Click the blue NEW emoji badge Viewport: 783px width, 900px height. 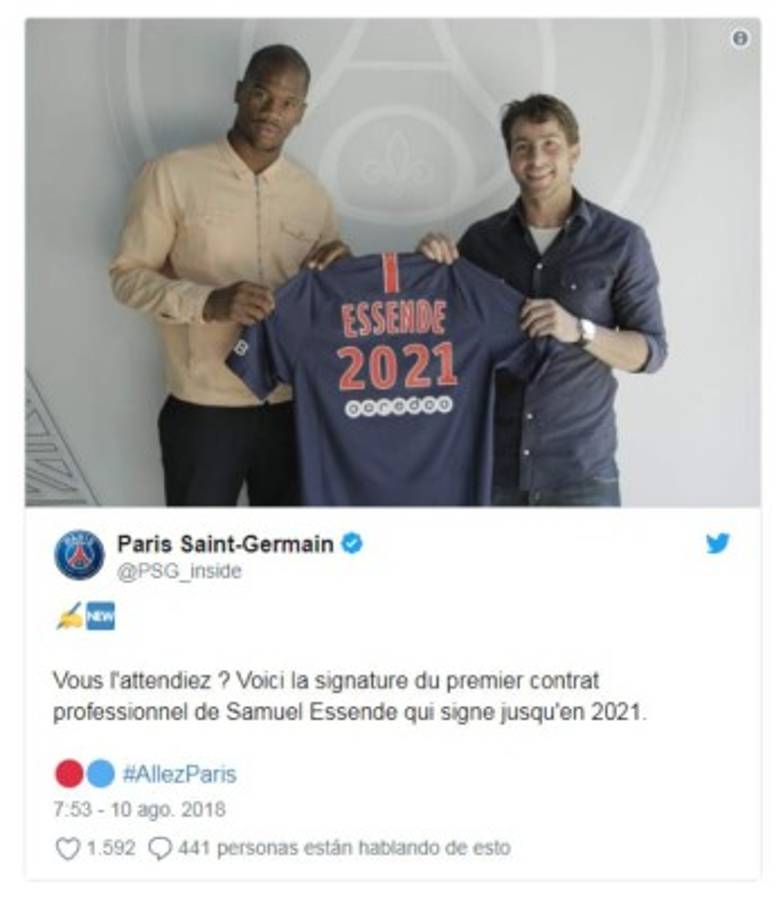100,616
